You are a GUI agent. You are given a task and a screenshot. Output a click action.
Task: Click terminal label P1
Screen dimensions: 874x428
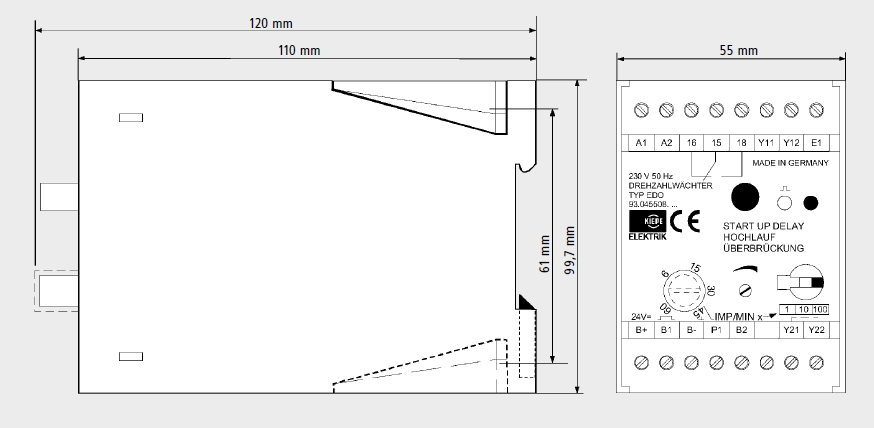[x=716, y=329]
